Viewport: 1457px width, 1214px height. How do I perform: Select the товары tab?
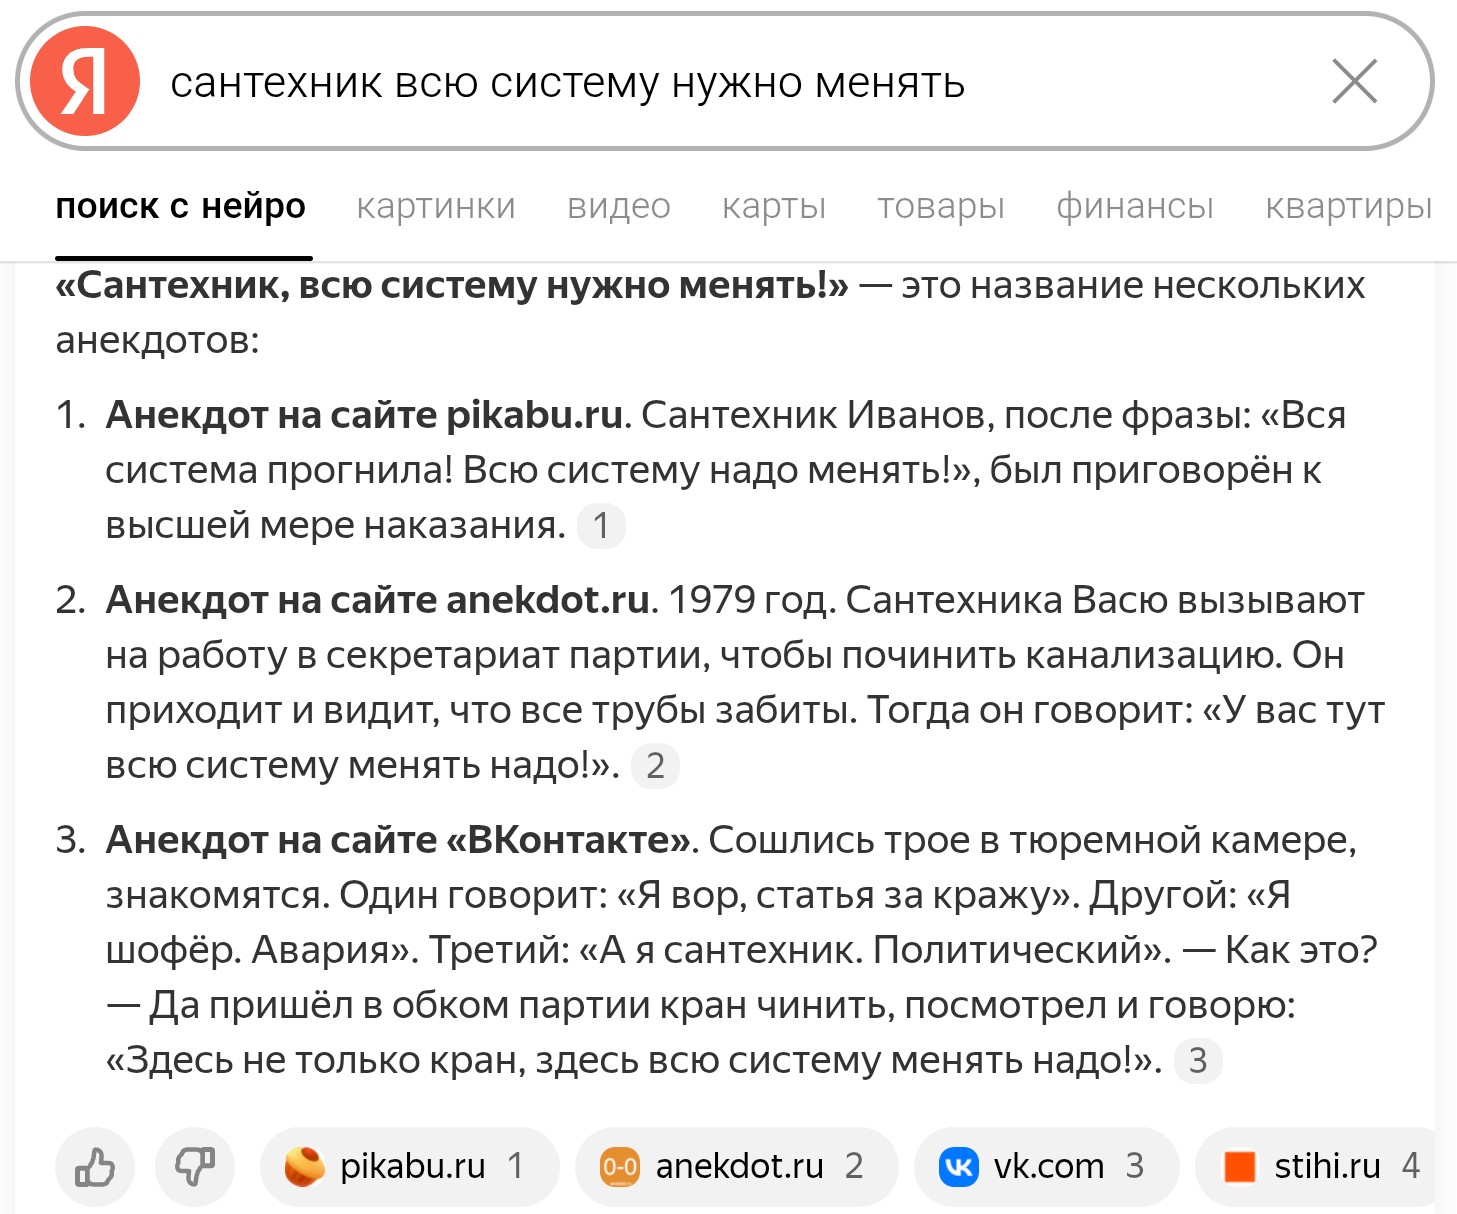[x=941, y=206]
